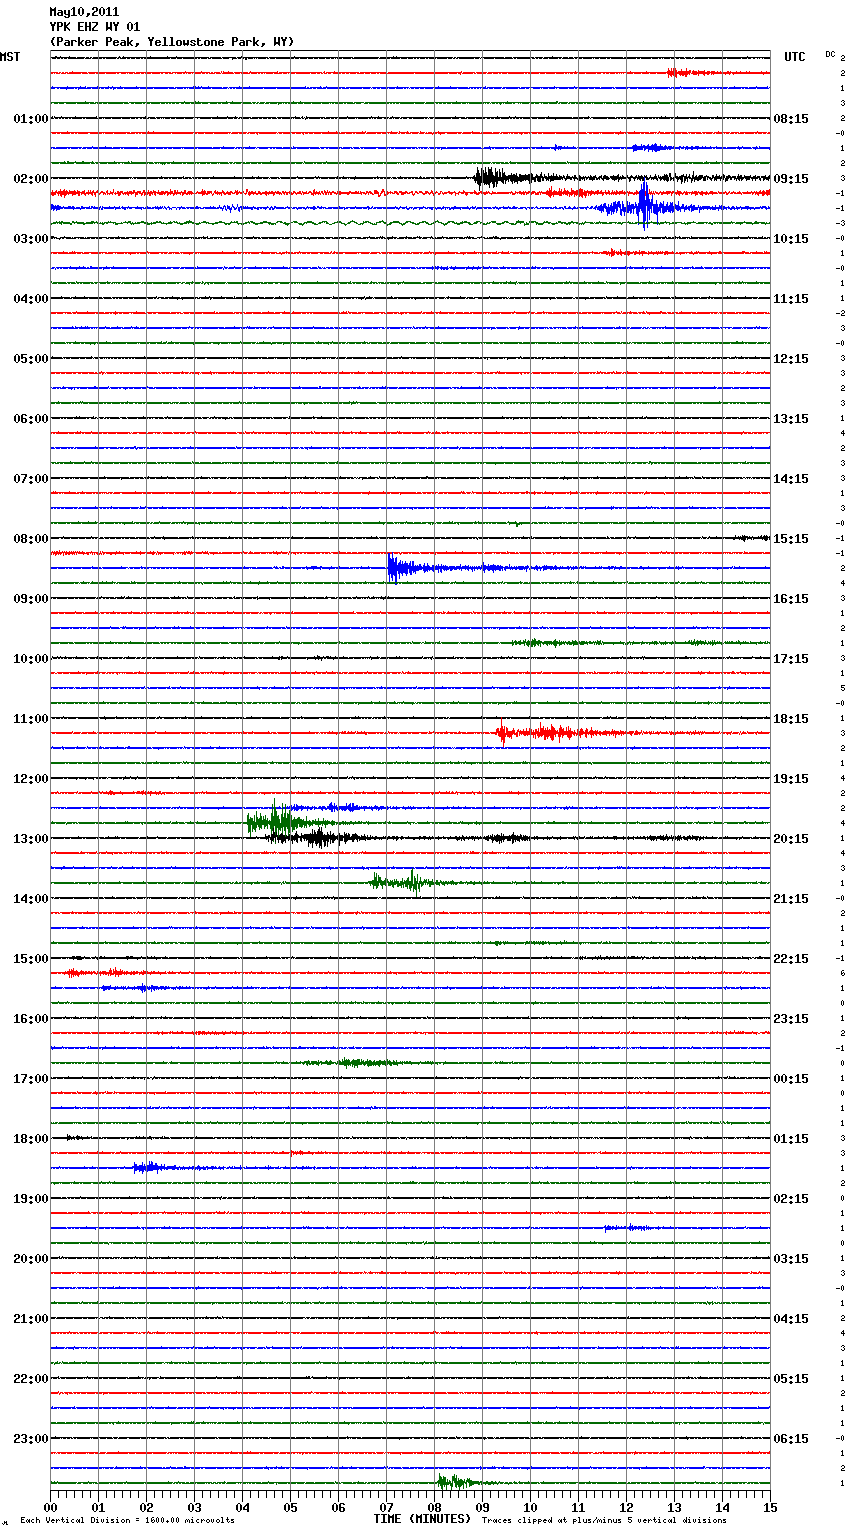Viewport: 850px width, 1534px height.
Task: Select the 18:00 MST time label
Action: [30, 1139]
